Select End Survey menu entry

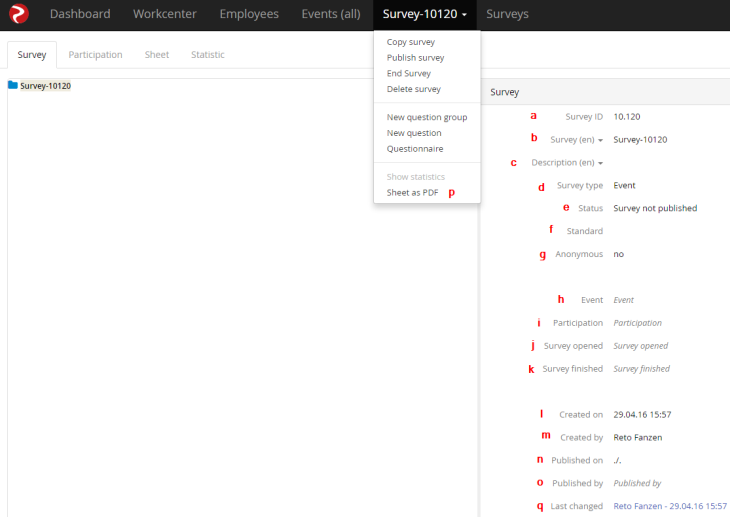(x=409, y=74)
